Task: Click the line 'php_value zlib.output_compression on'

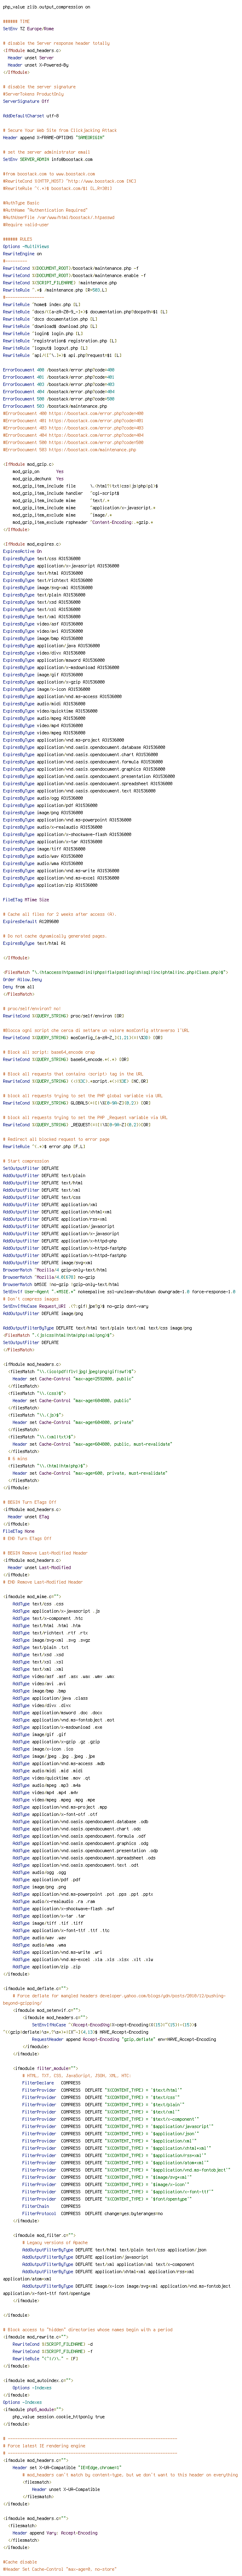Action: [45, 7]
